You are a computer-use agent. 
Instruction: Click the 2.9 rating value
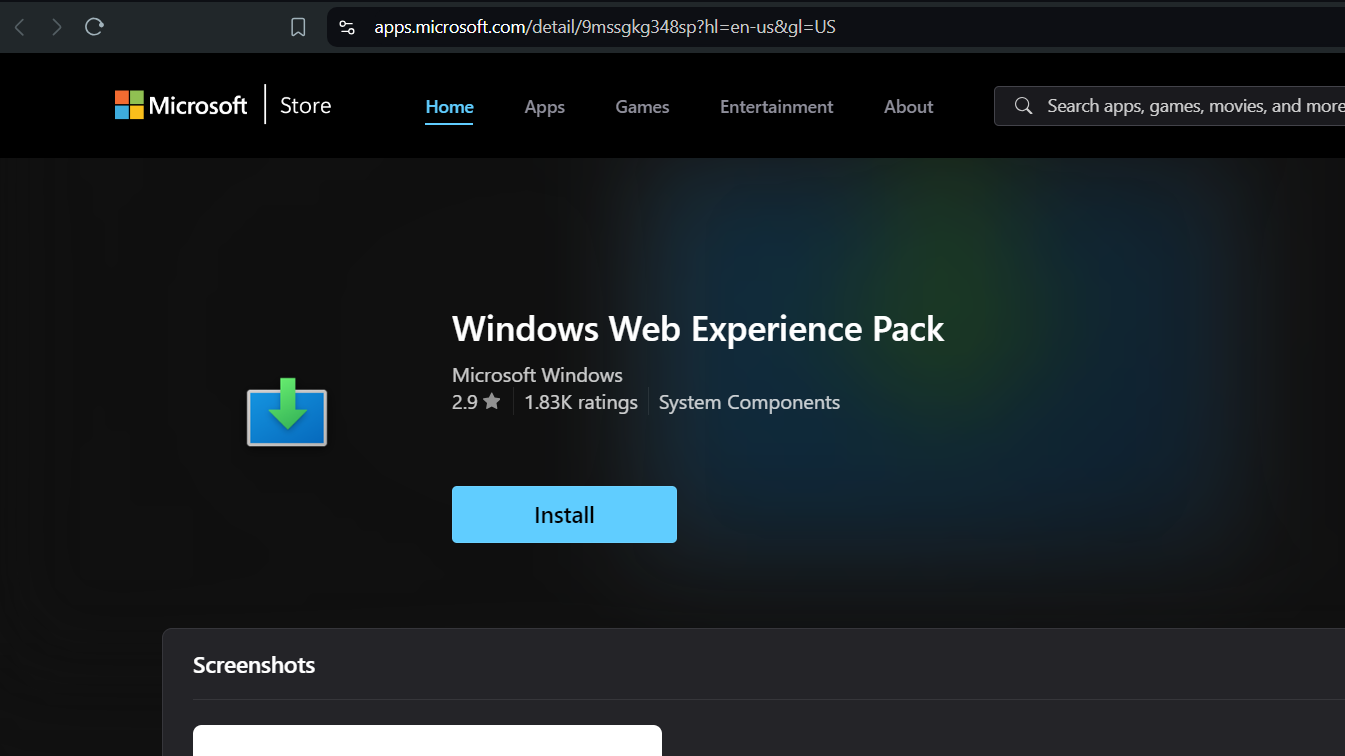pos(465,402)
